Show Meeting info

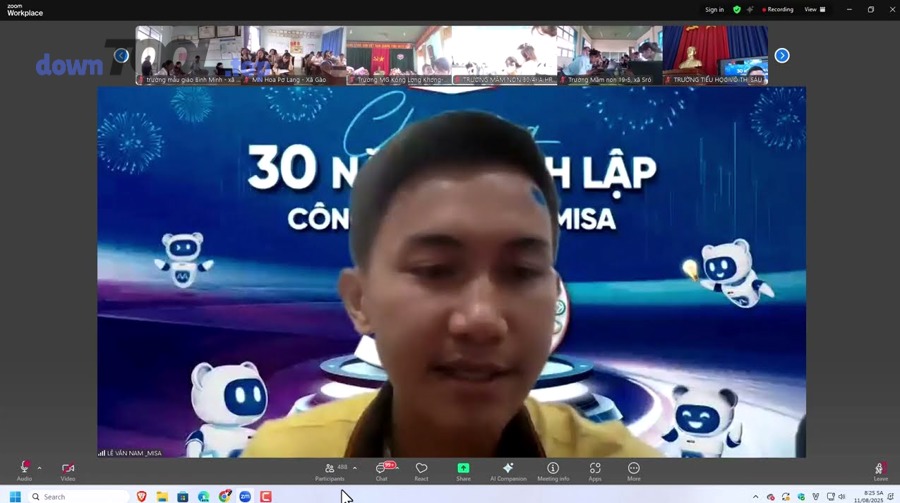[553, 471]
